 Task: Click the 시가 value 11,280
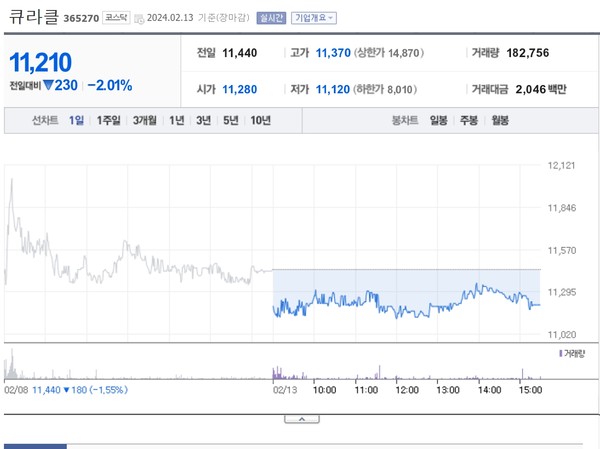click(x=240, y=90)
